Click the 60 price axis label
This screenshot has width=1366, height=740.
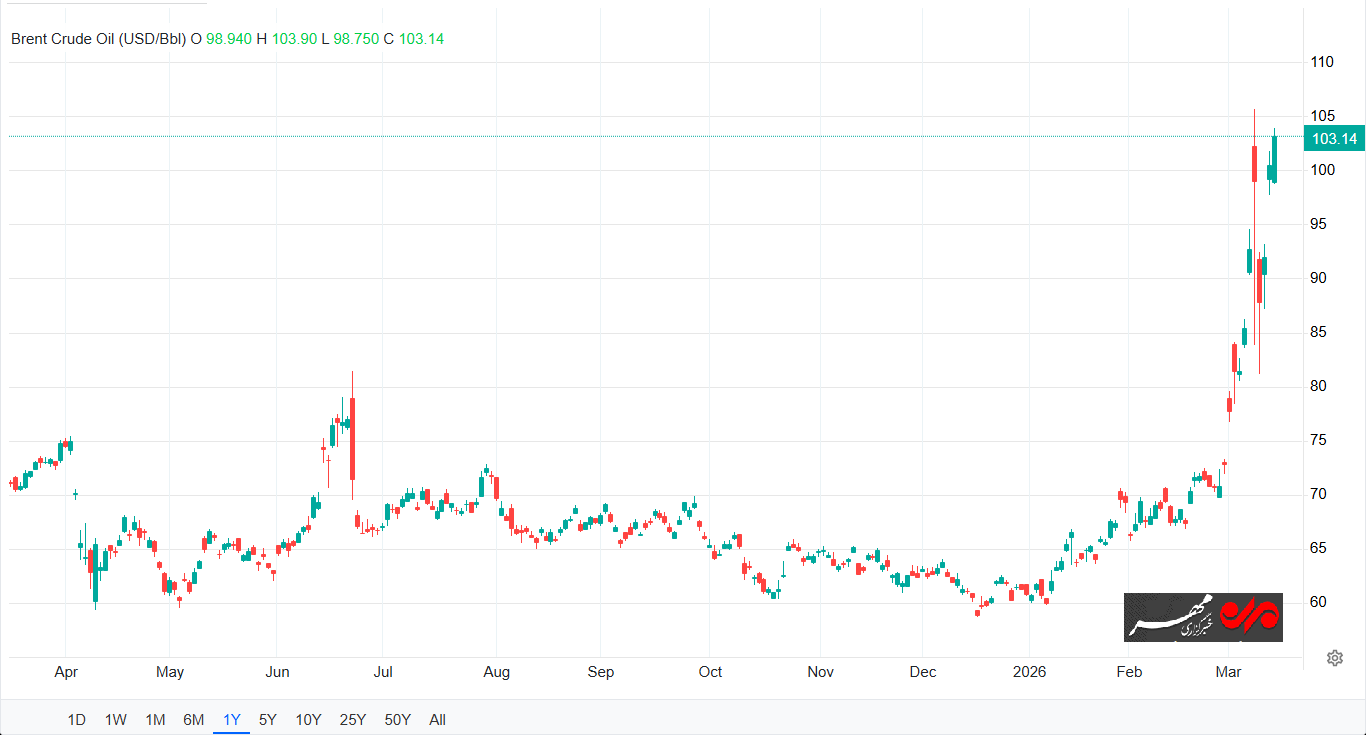pos(1318,602)
